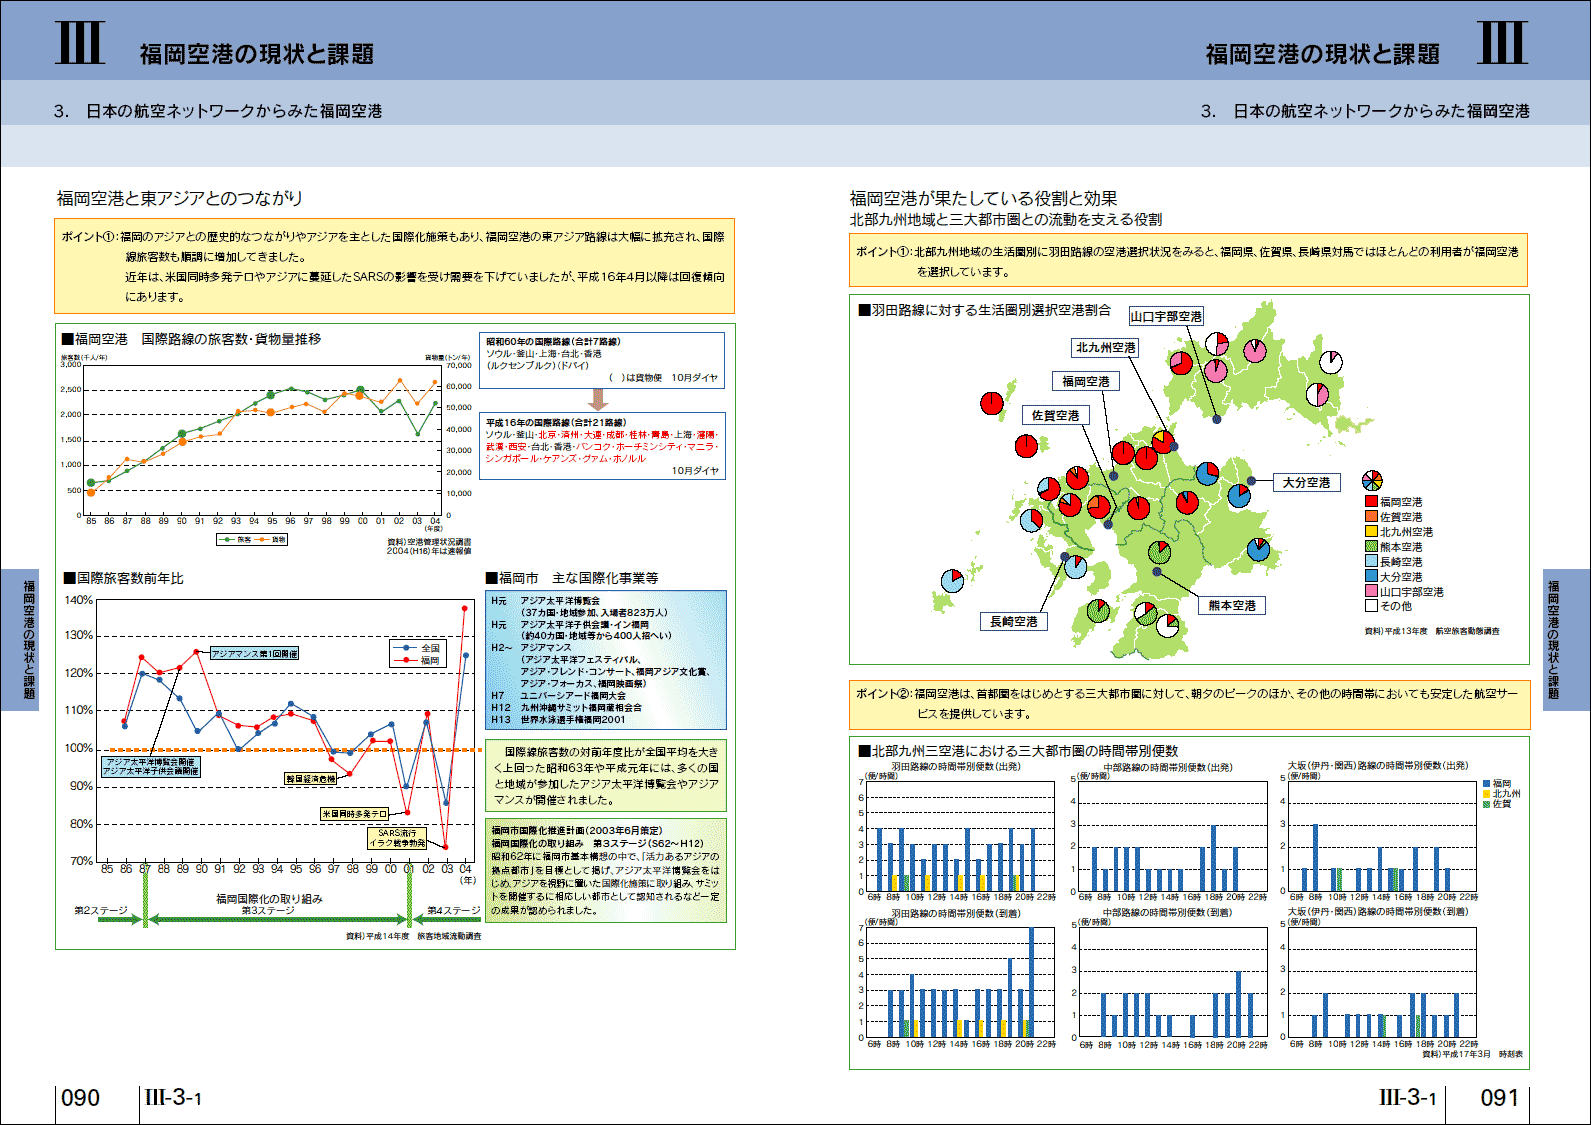
Task: Click the page number 091
Action: tap(1499, 1098)
